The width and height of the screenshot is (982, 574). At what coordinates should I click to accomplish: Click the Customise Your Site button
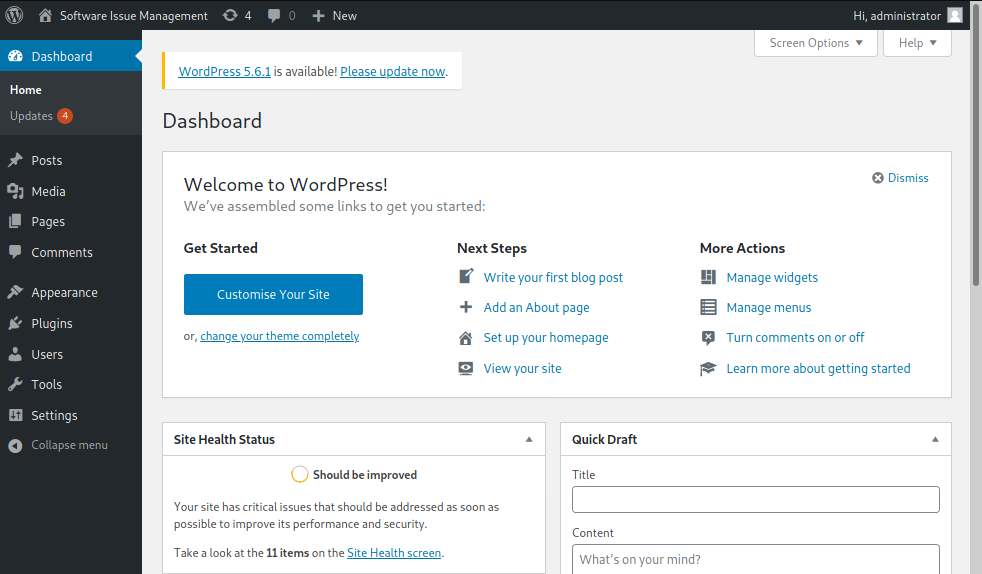pyautogui.click(x=273, y=294)
